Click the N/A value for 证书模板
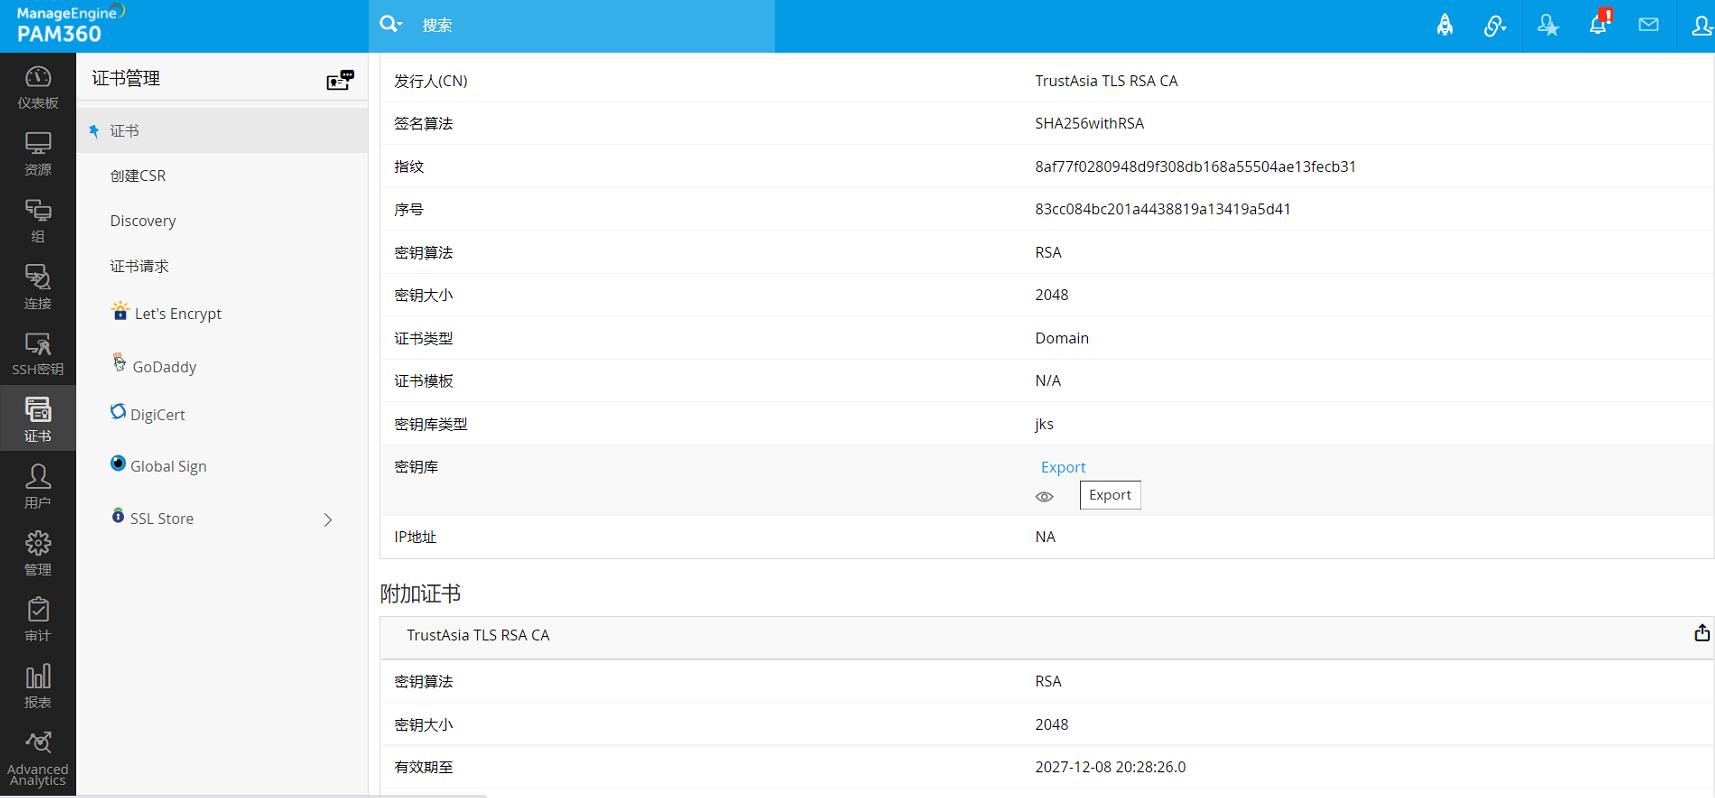The width and height of the screenshot is (1715, 798). (1048, 381)
